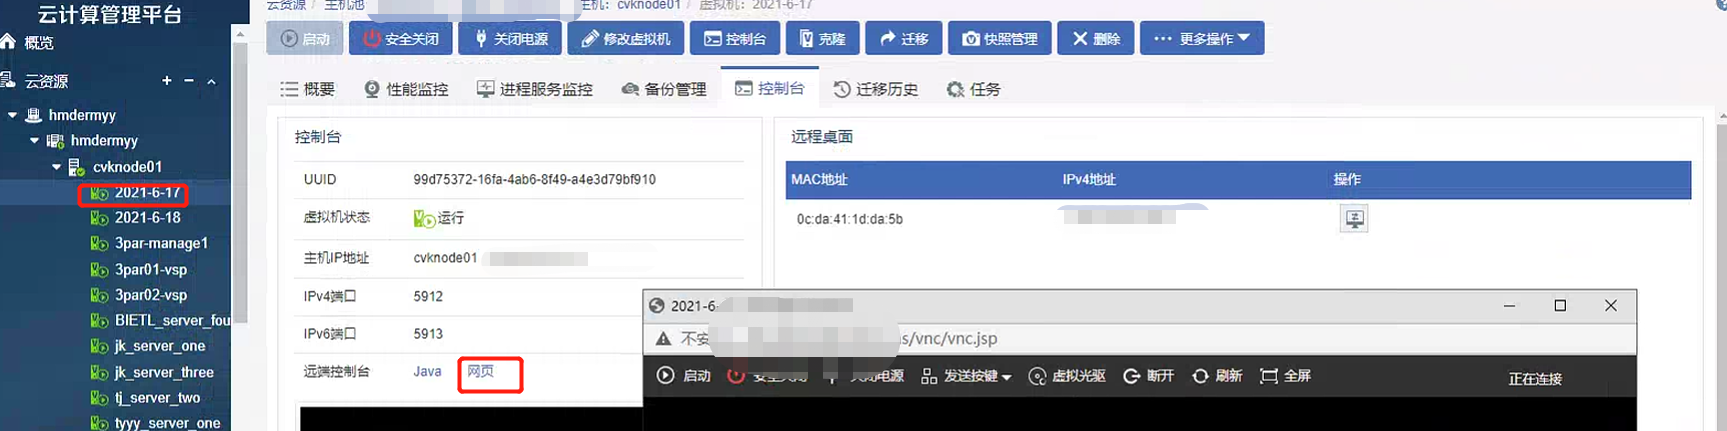Click the 安全关闭 safe shutdown button
This screenshot has height=431, width=1727.
(400, 38)
